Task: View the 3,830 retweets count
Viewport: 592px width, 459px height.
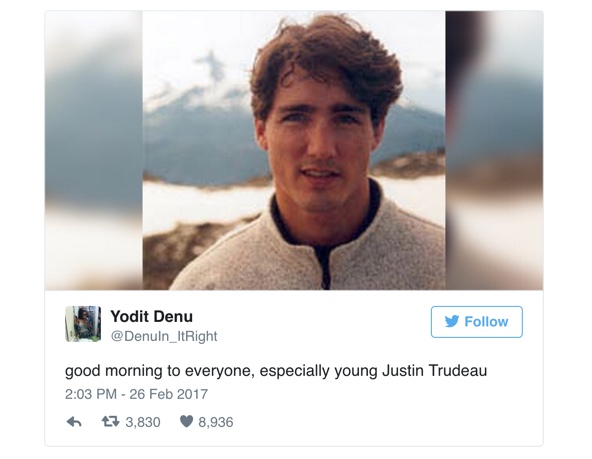Action: tap(143, 422)
